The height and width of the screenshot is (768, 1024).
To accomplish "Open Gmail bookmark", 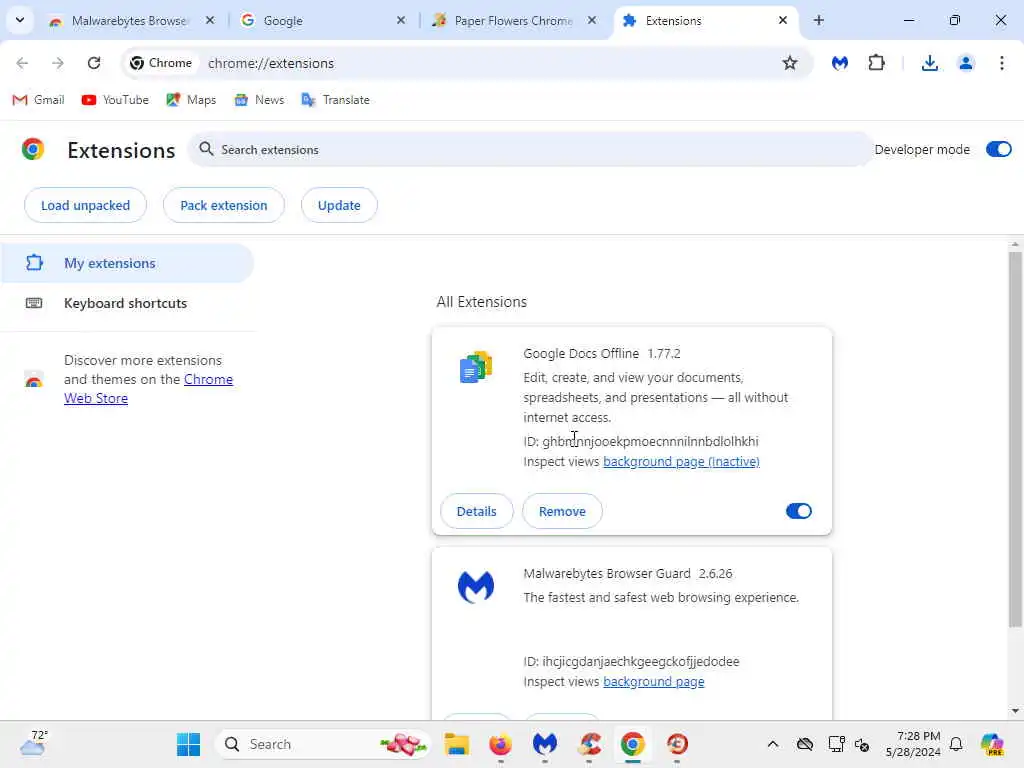I will coord(39,100).
